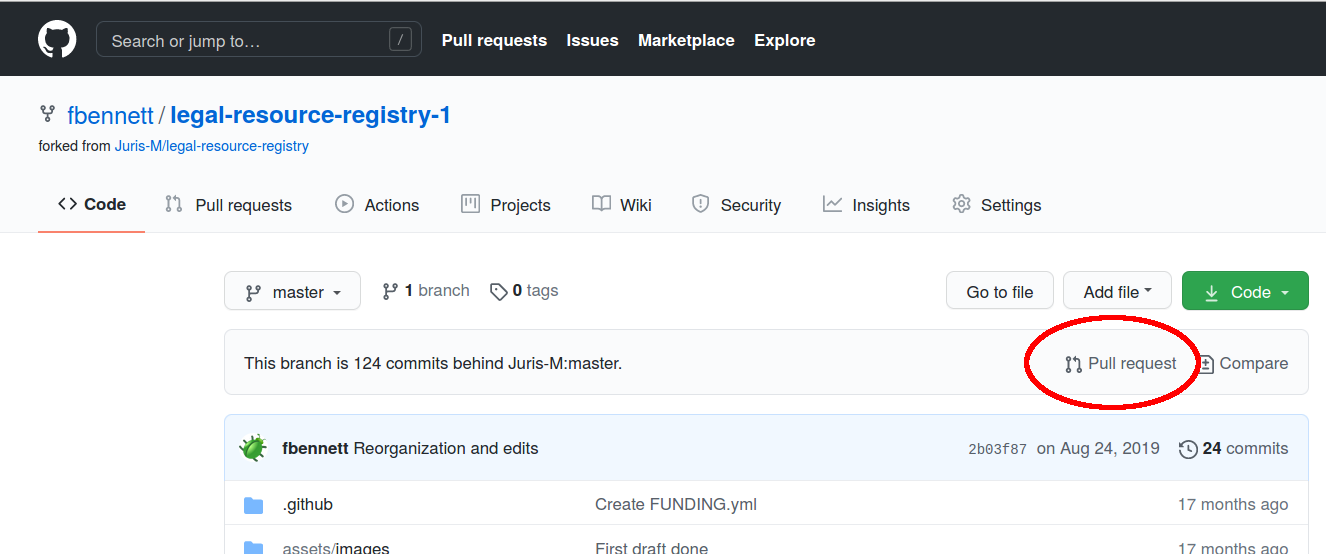Switch to the Projects tab
This screenshot has height=554, width=1326.
pyautogui.click(x=505, y=204)
